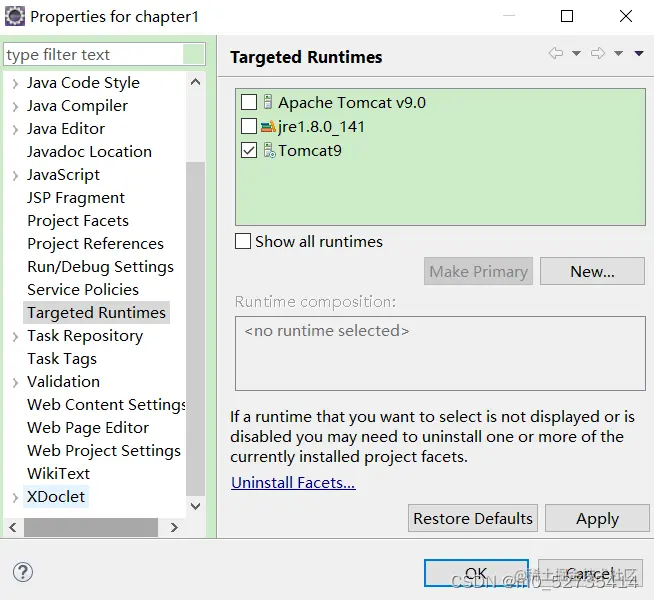
Task: Open Project References page
Action: (x=96, y=244)
